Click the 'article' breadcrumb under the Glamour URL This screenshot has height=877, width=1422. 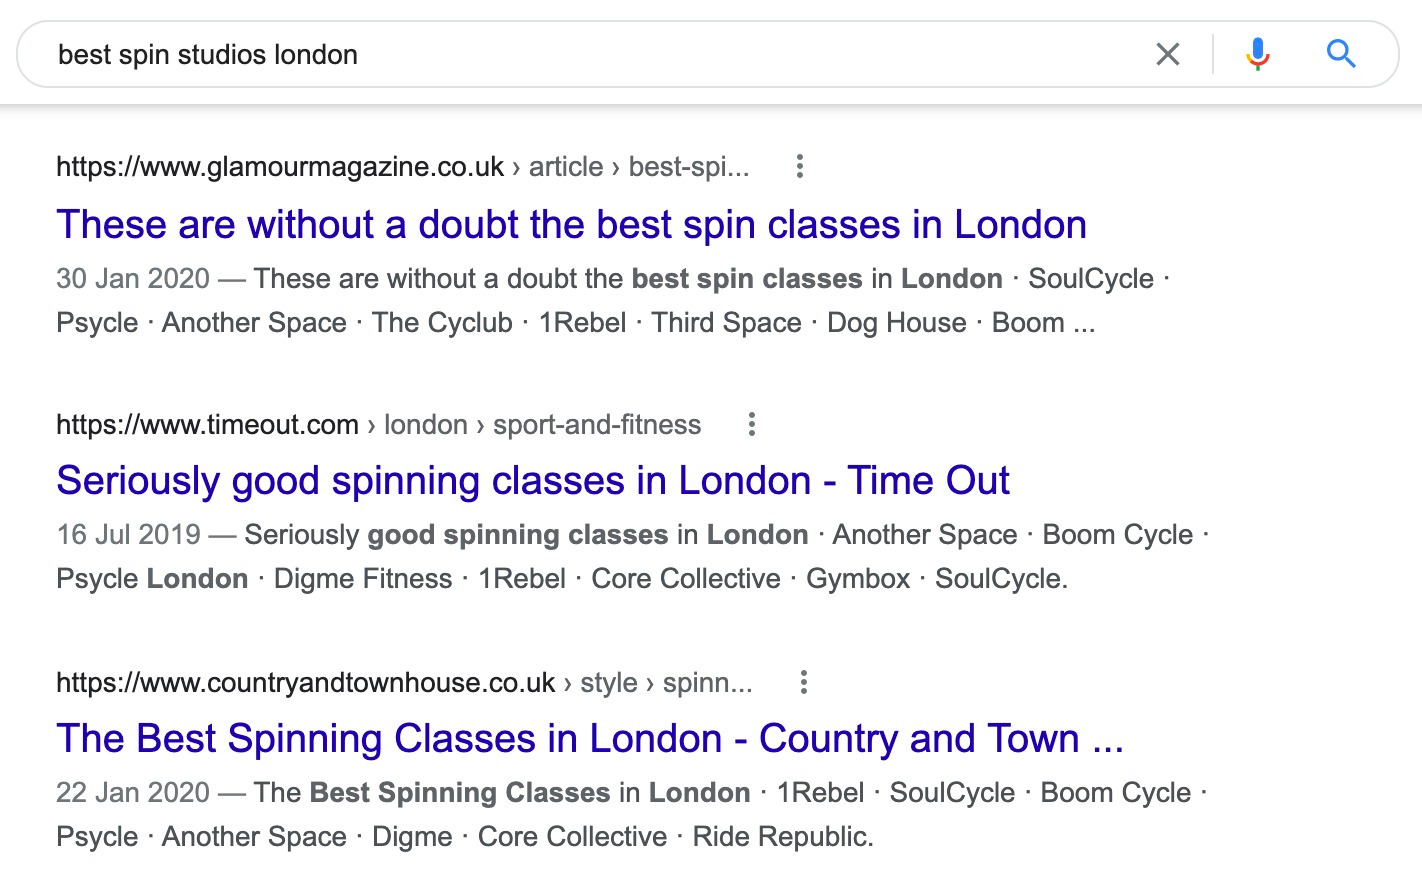[566, 166]
